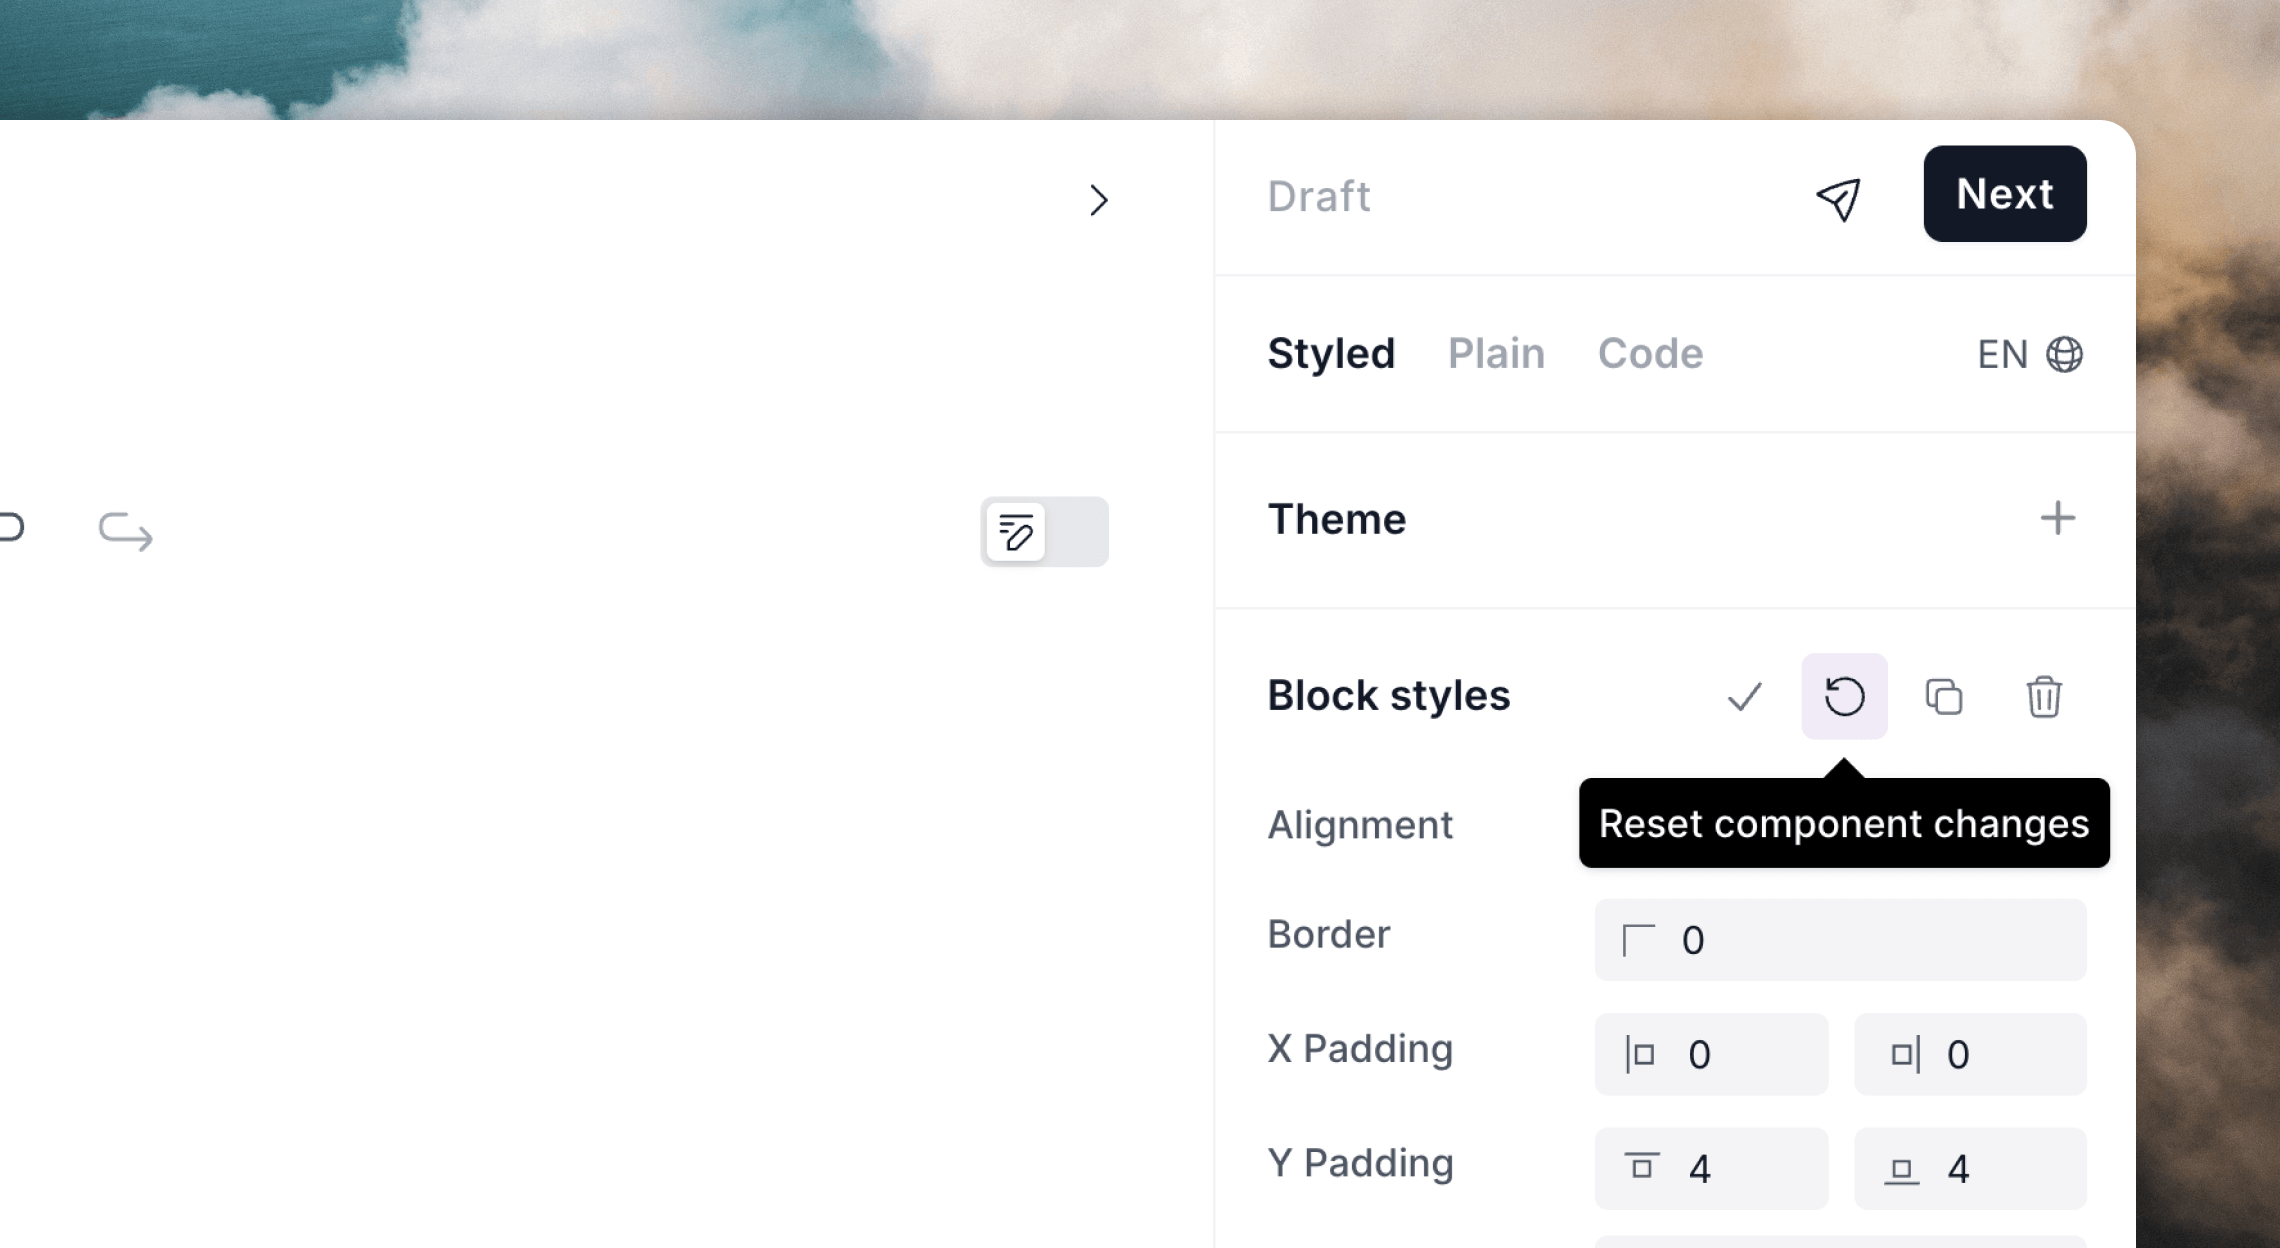
Task: Open language selector globe icon
Action: 2064,354
